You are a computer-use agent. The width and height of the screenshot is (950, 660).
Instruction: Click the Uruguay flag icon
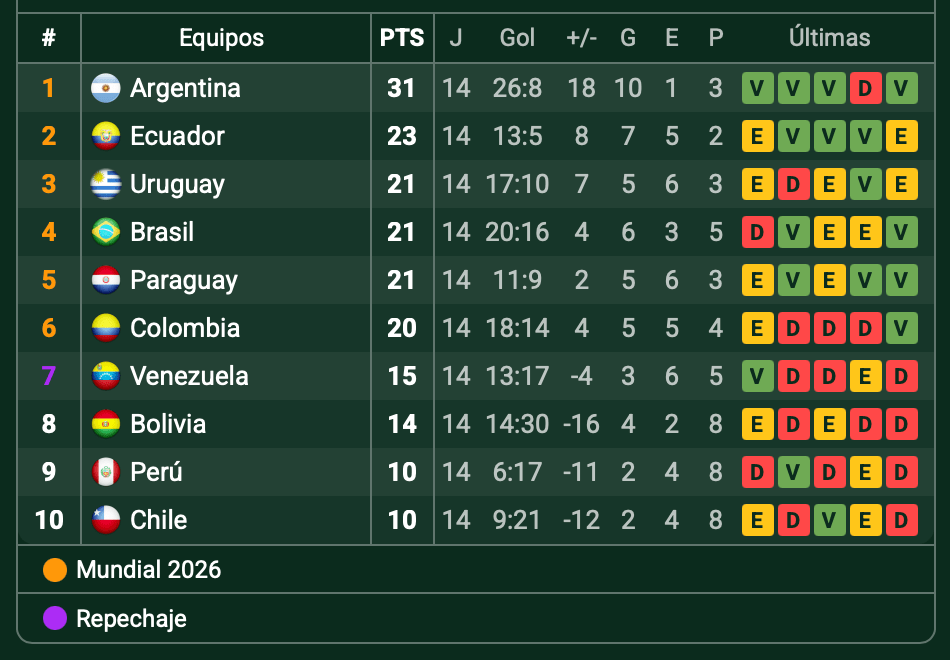105,184
